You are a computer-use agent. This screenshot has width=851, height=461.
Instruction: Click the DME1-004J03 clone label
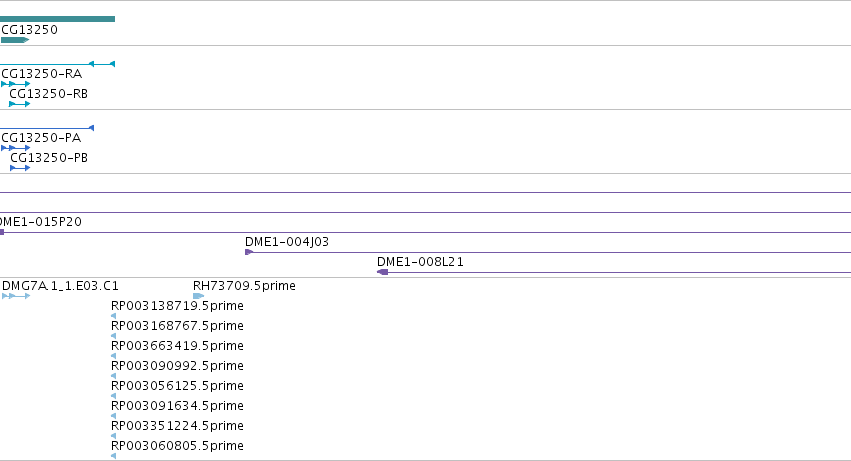pos(287,242)
